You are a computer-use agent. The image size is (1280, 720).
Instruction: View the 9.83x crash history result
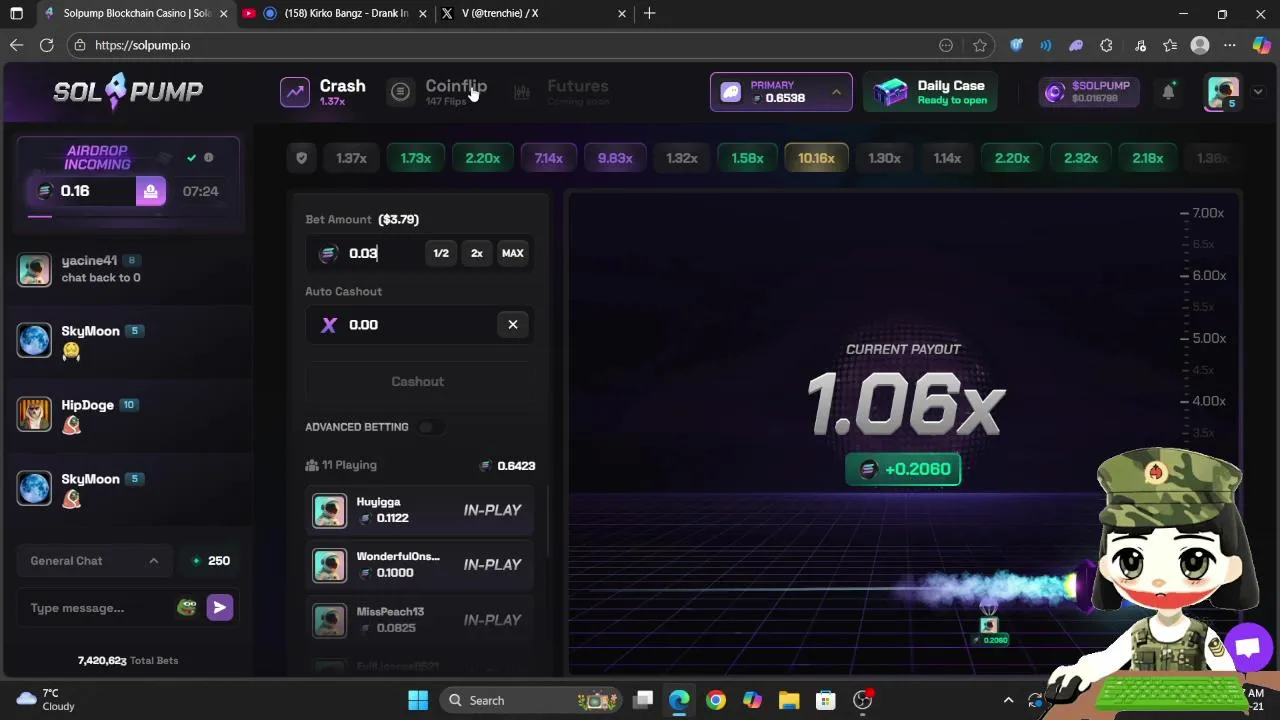615,158
